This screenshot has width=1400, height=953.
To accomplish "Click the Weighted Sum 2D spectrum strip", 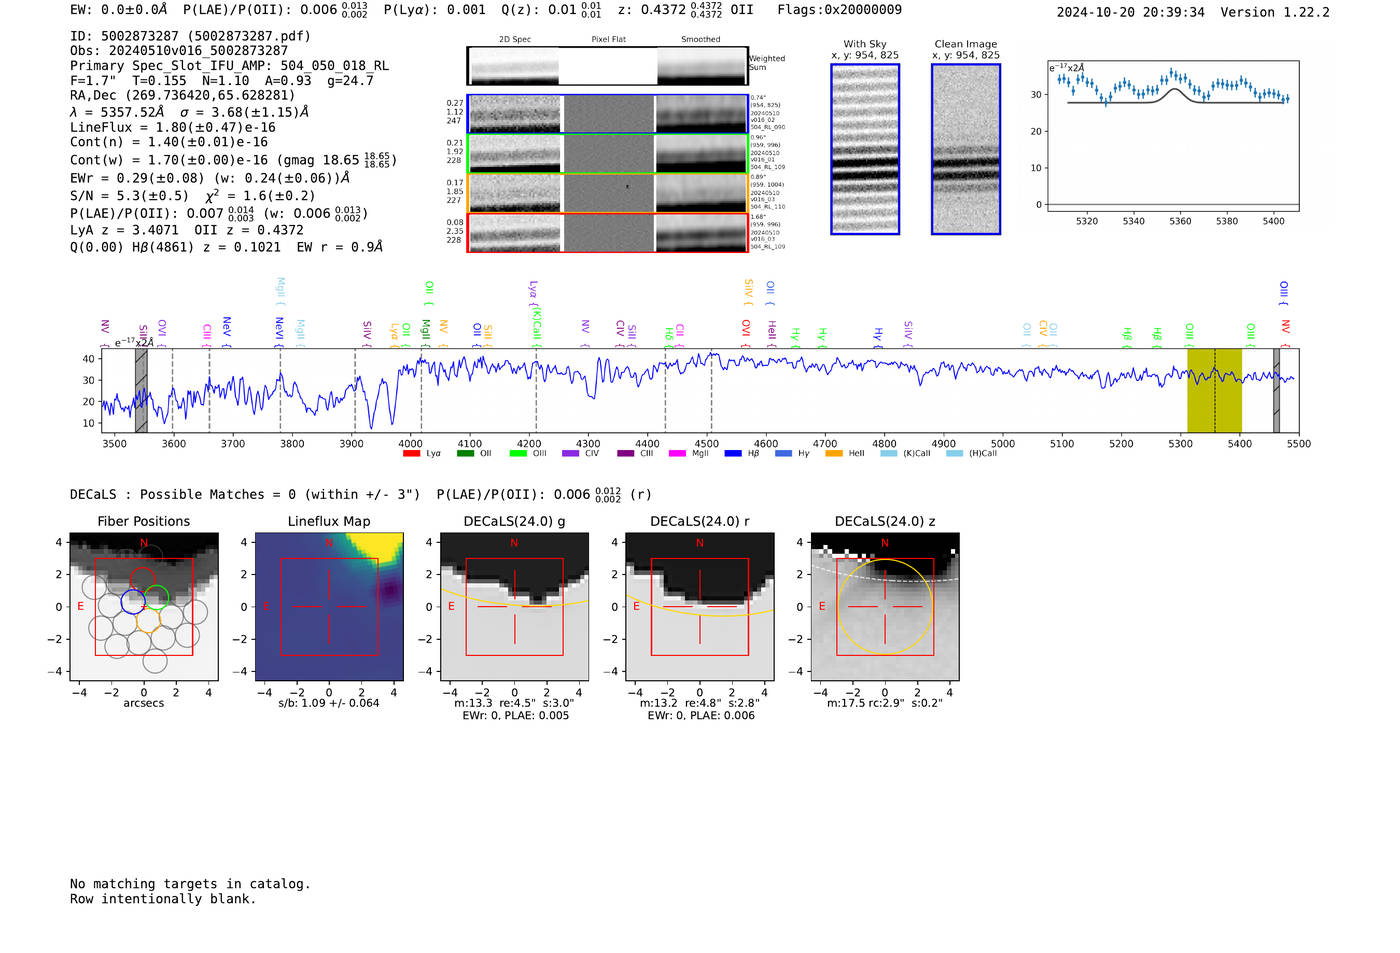I will pos(608,66).
